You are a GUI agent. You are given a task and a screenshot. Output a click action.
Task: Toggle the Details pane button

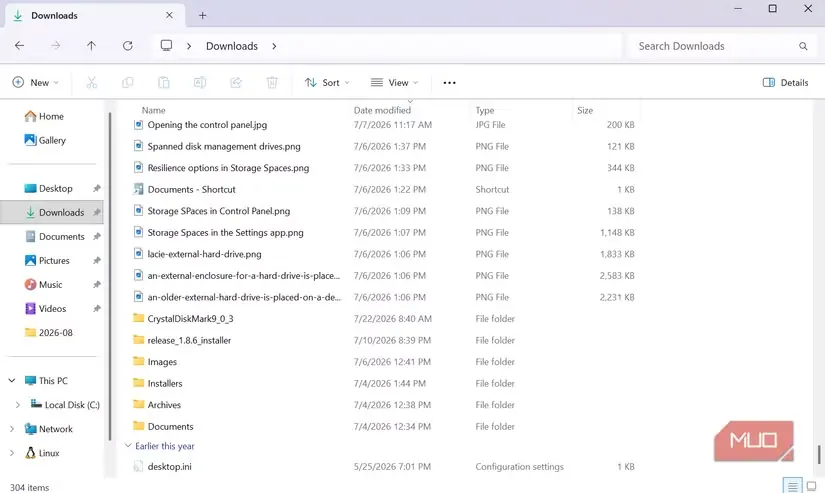tap(786, 83)
